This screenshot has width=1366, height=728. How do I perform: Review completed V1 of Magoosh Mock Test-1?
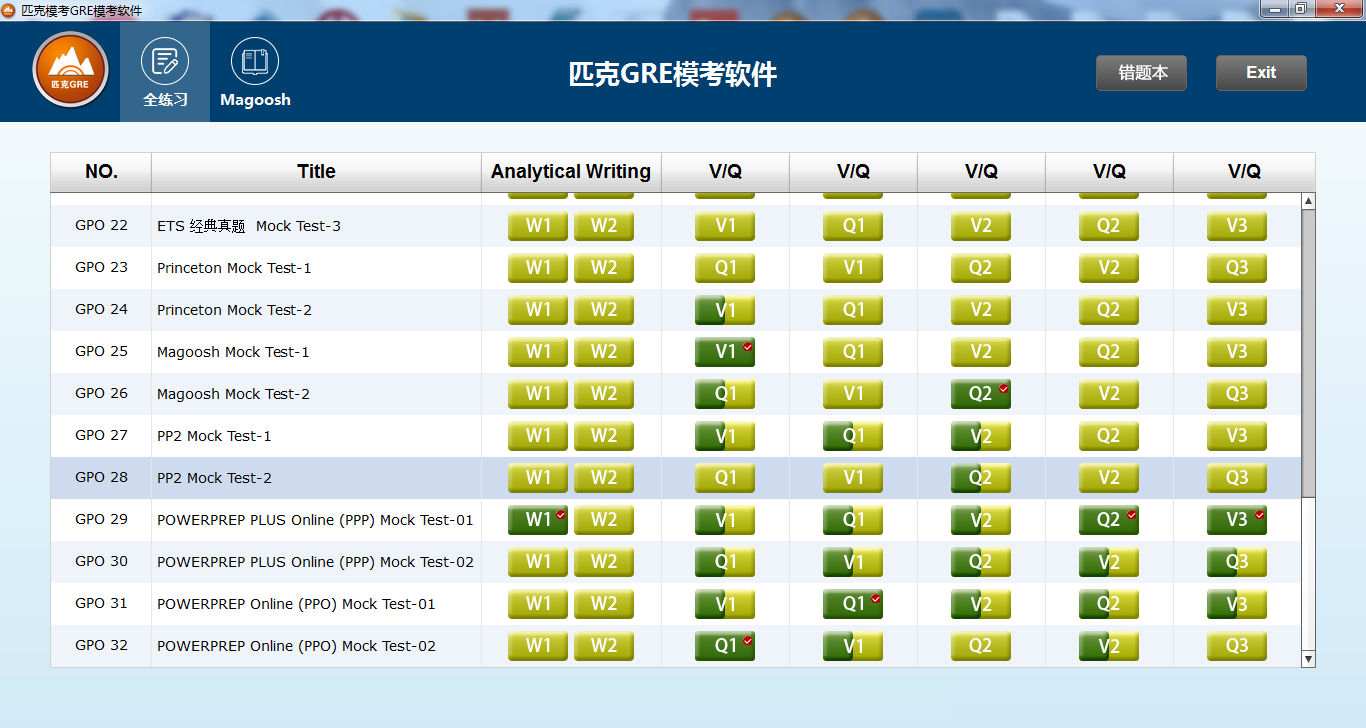pyautogui.click(x=725, y=352)
